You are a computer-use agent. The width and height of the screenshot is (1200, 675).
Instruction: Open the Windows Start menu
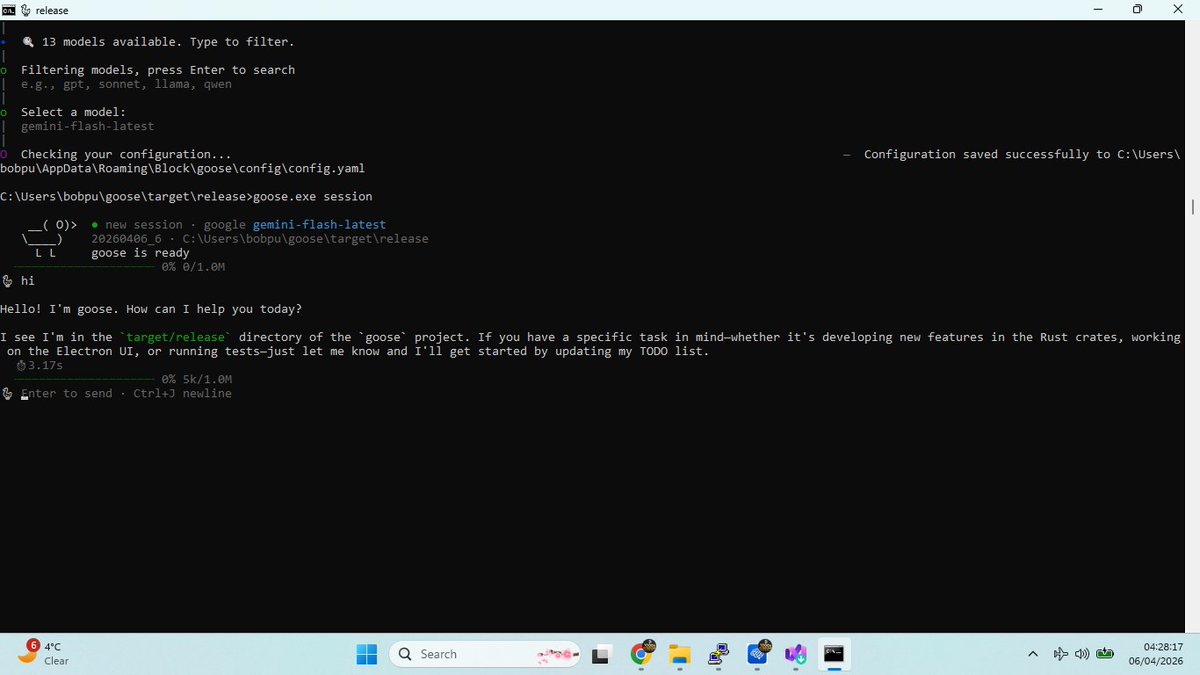click(367, 654)
